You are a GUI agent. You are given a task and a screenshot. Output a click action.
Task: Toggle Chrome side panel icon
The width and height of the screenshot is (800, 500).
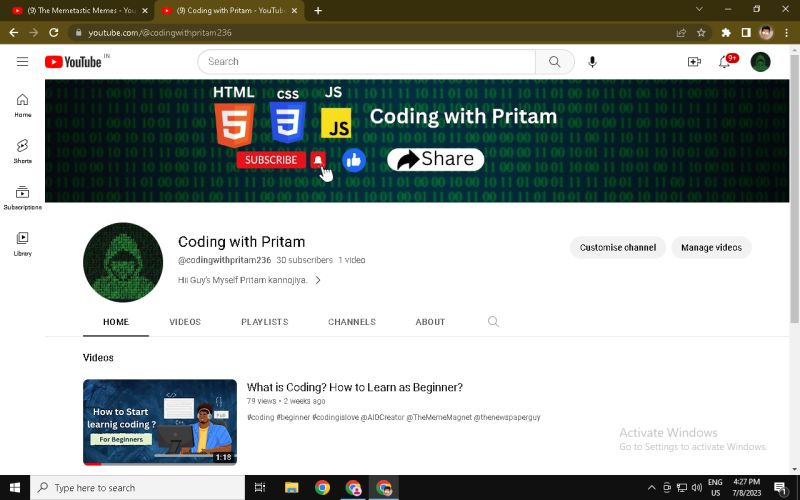746,33
